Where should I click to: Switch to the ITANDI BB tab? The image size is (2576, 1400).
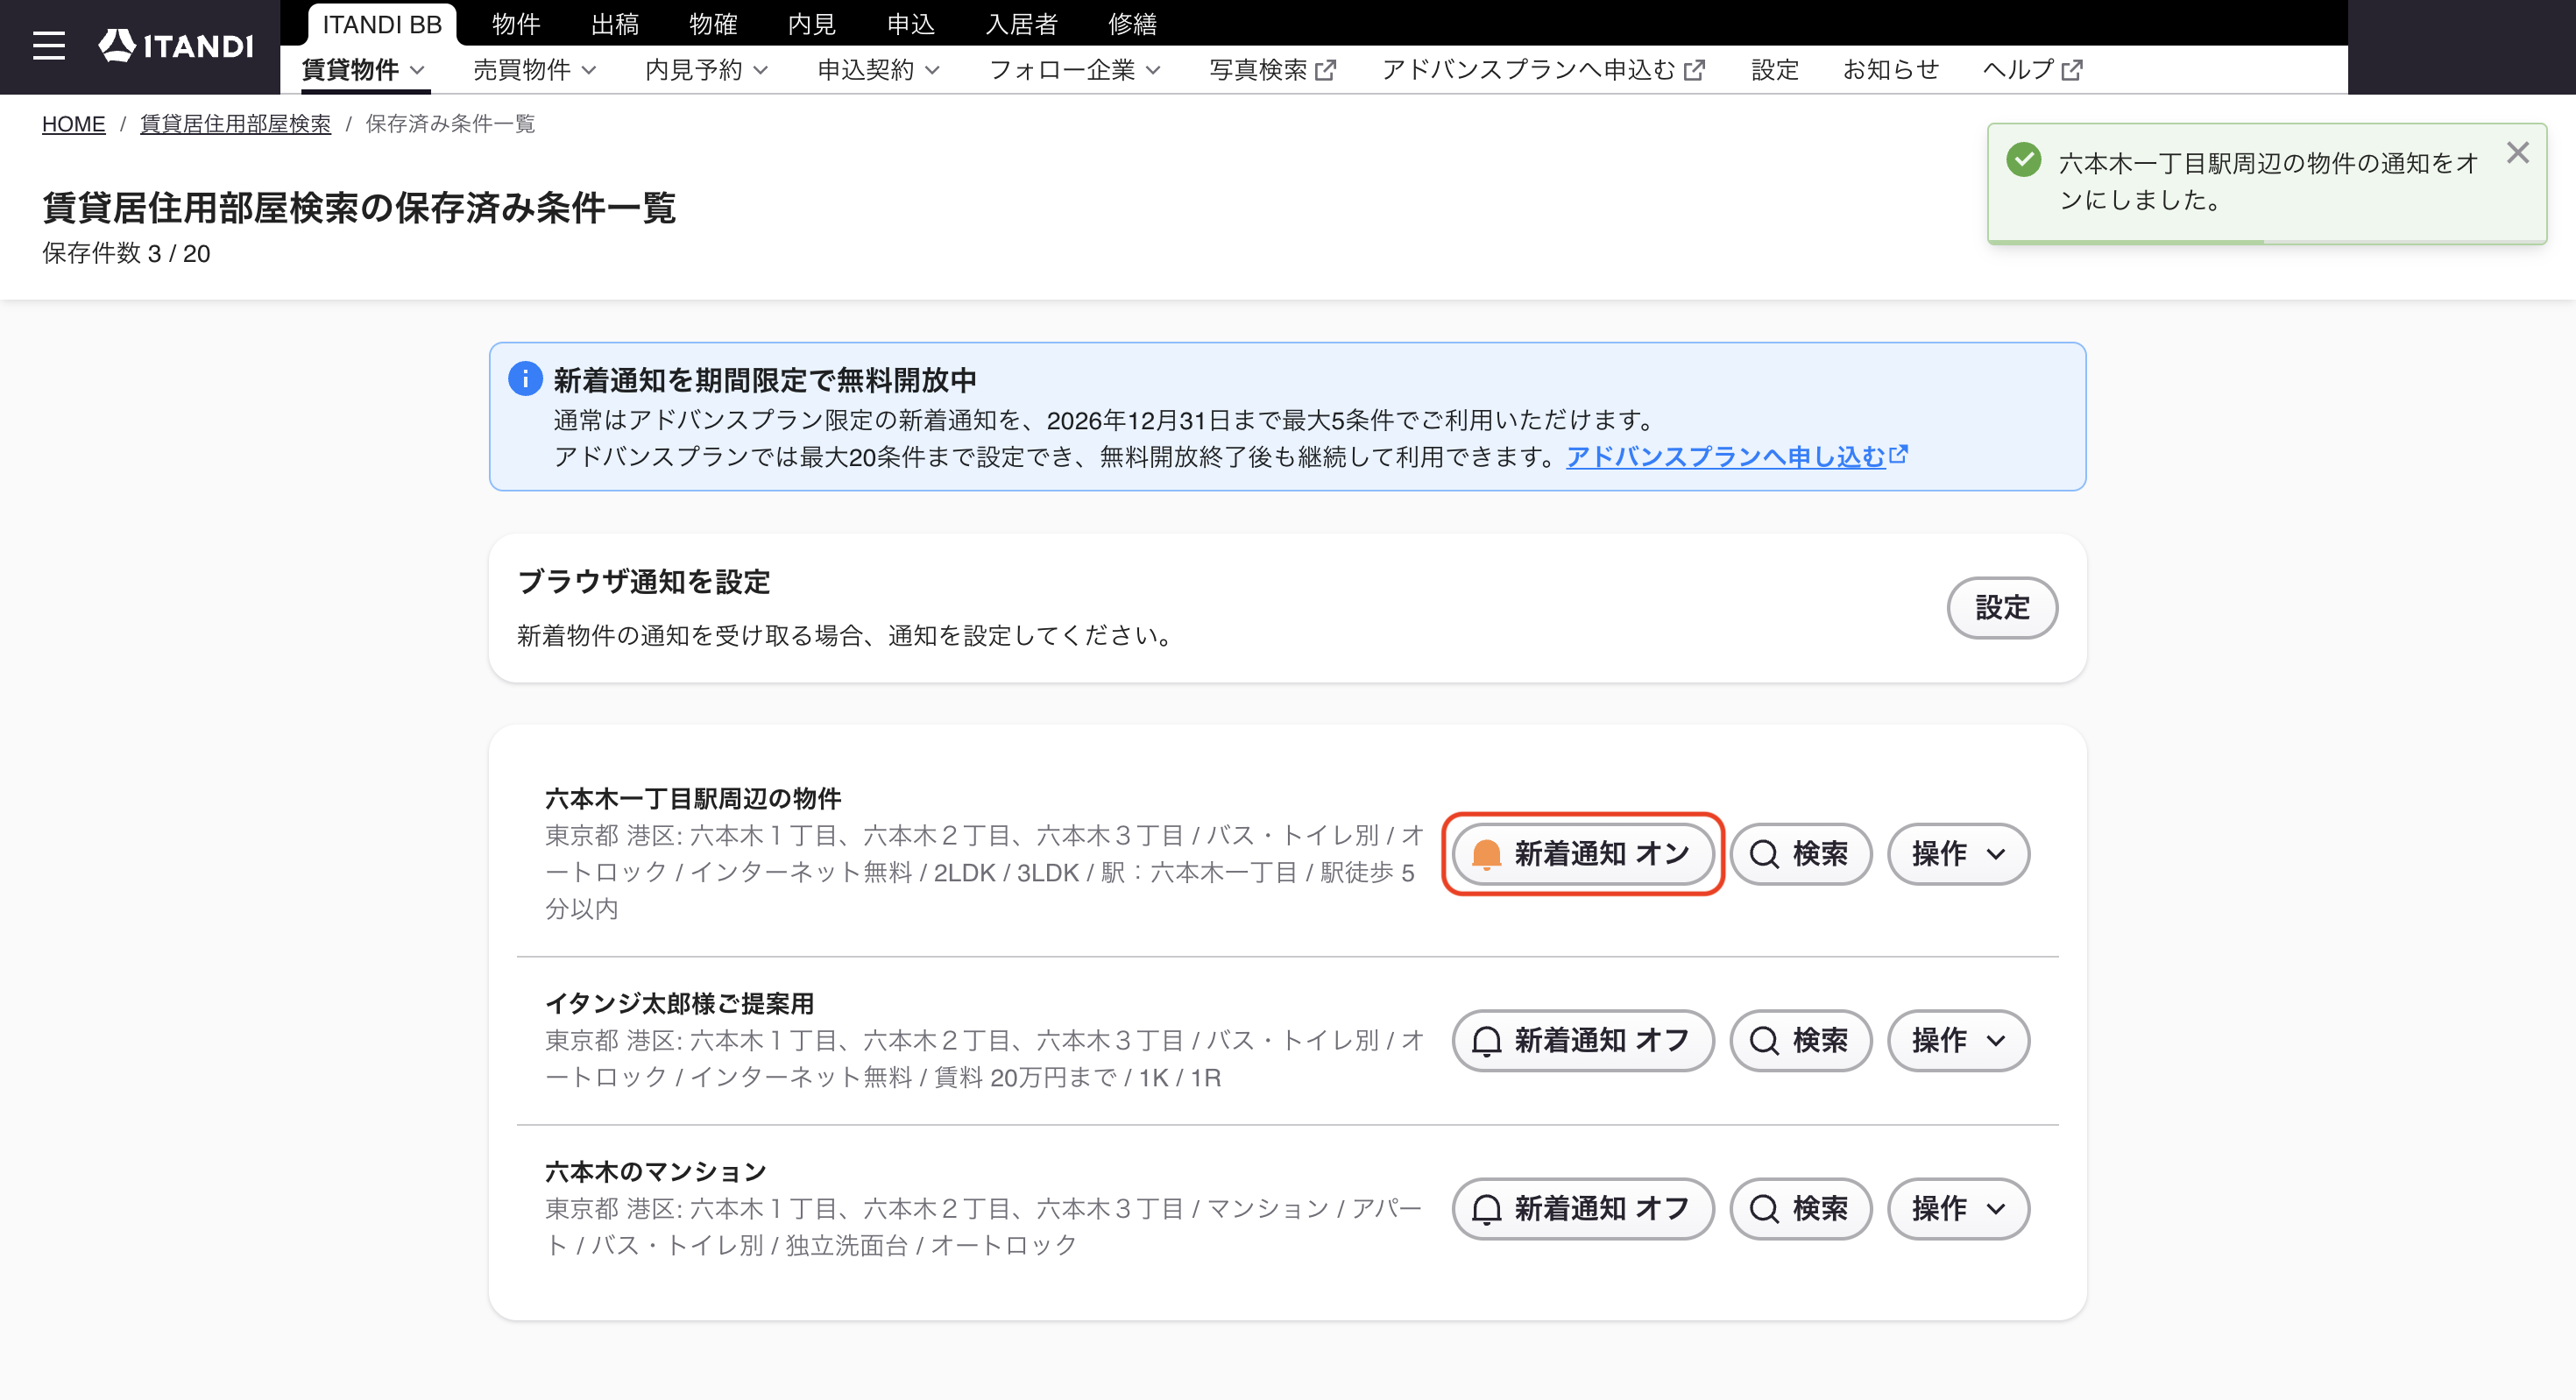point(382,24)
